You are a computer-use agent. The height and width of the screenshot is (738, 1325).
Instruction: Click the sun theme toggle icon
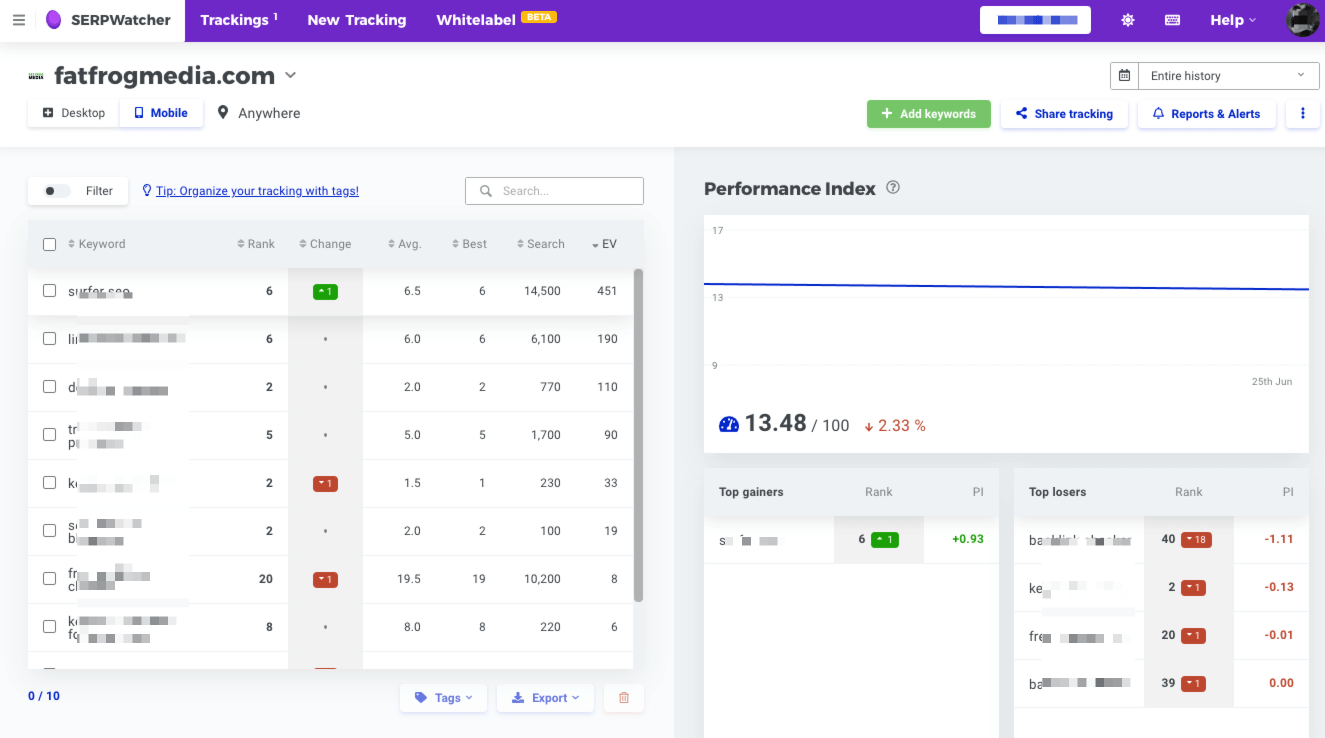[1128, 20]
